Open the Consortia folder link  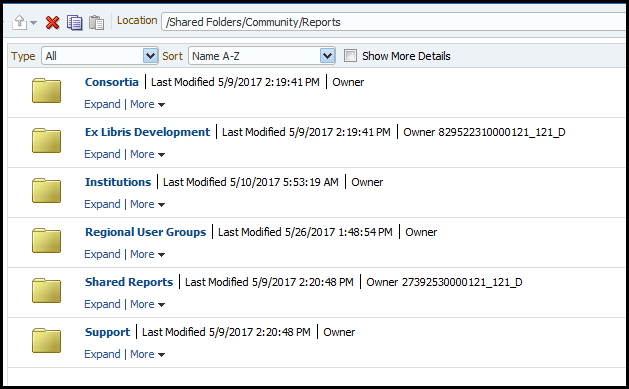[x=112, y=82]
